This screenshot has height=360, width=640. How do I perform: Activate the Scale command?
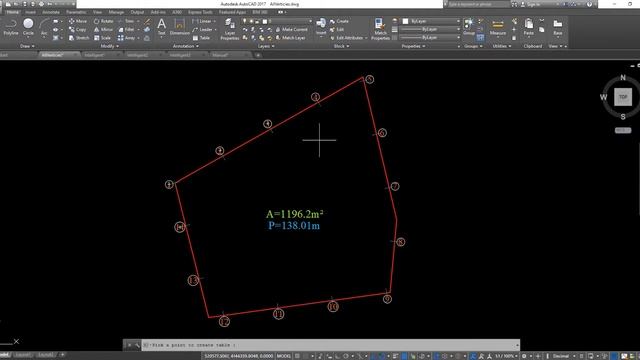click(102, 38)
